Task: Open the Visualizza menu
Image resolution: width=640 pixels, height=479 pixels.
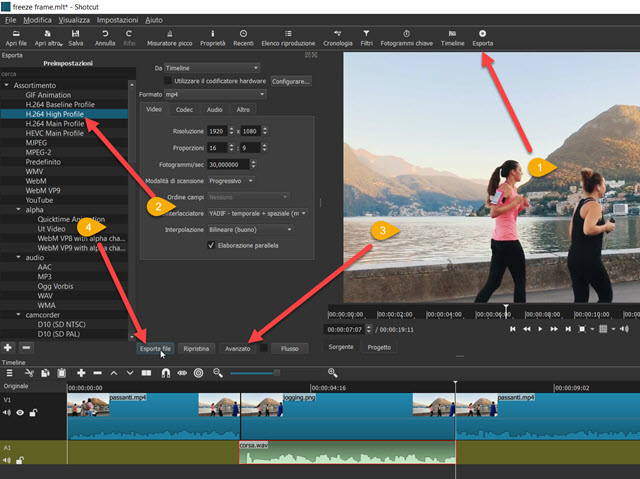Action: coord(74,20)
